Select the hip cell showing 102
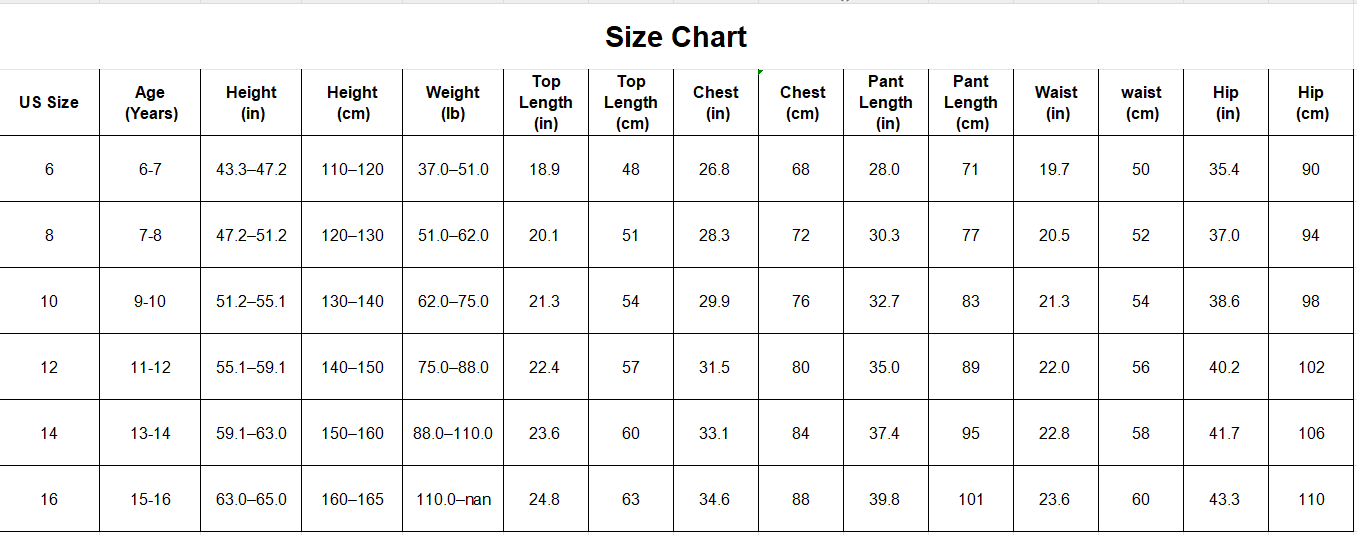This screenshot has height=535, width=1357. 1311,367
